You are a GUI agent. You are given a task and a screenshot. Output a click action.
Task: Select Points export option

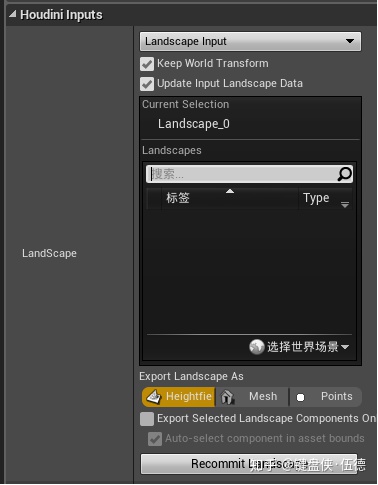click(x=326, y=397)
